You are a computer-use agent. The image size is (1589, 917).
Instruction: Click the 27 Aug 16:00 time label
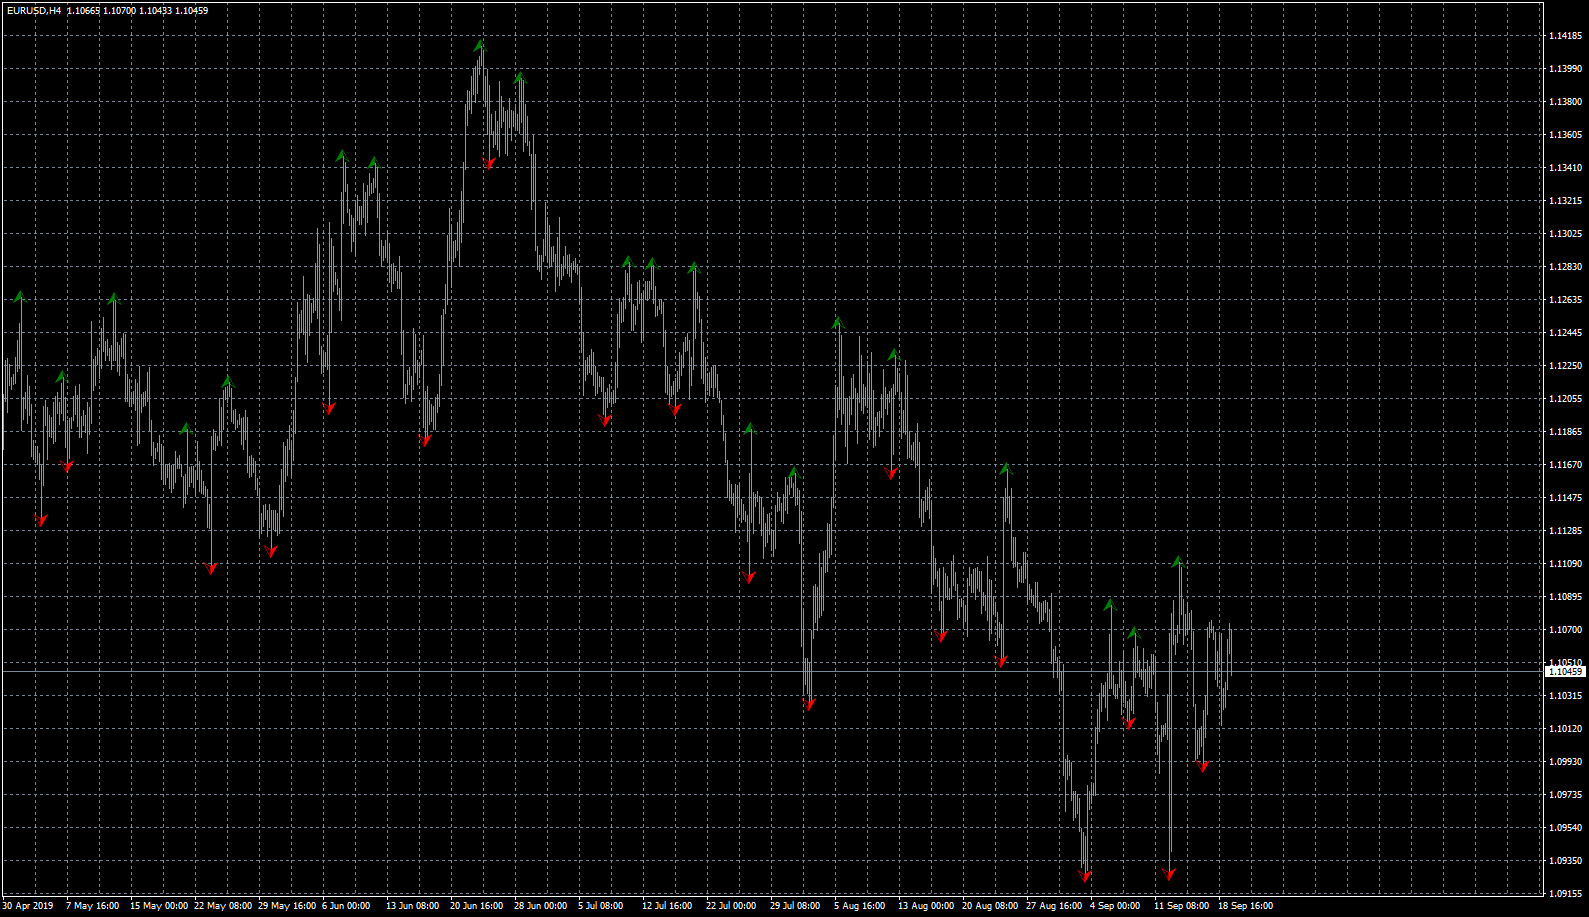(x=1054, y=906)
